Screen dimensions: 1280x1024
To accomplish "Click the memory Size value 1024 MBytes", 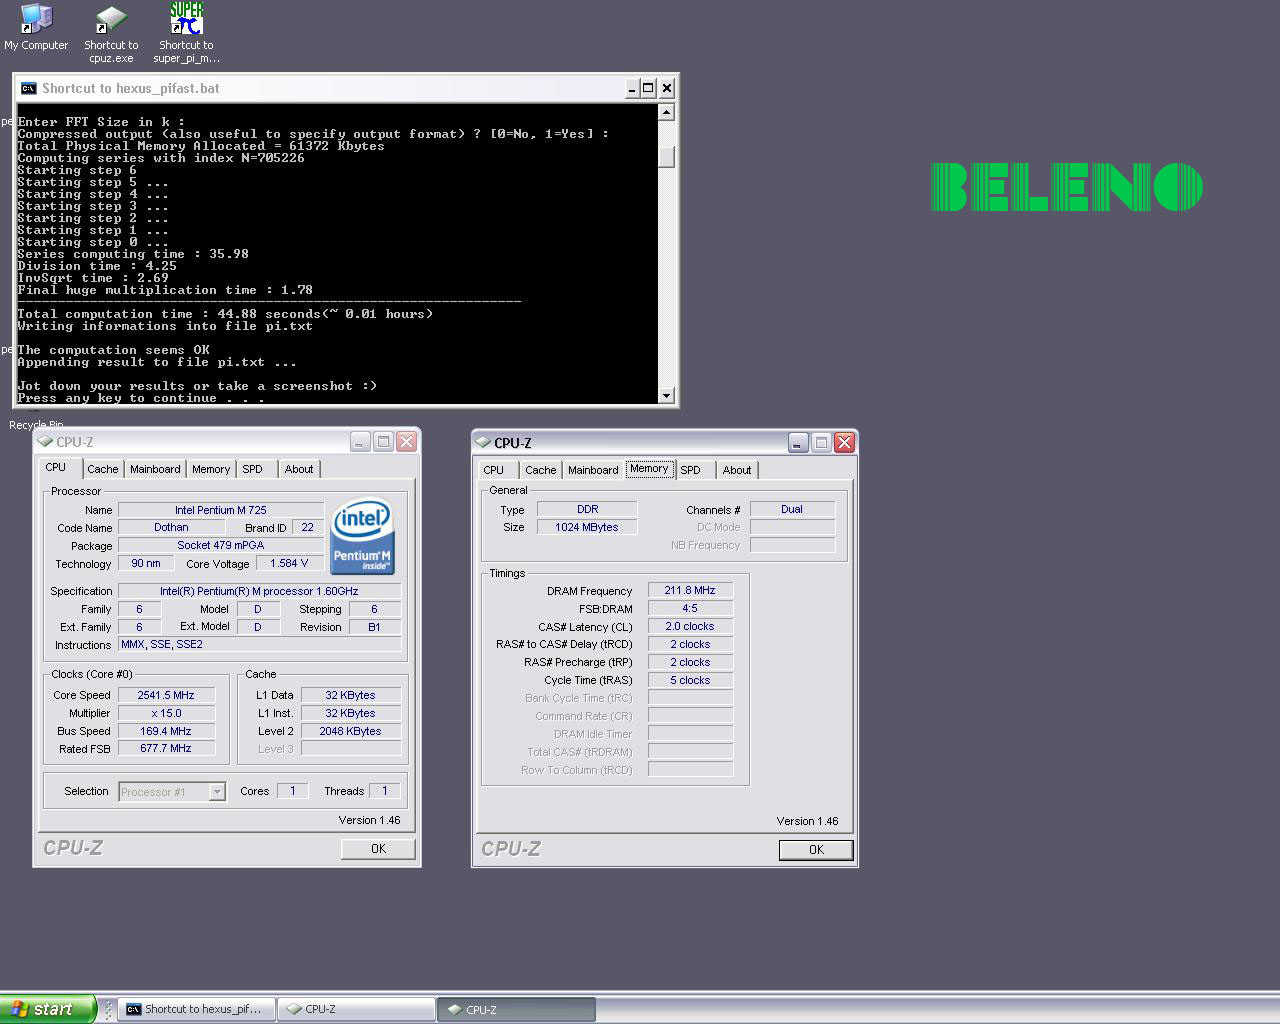I will point(587,527).
